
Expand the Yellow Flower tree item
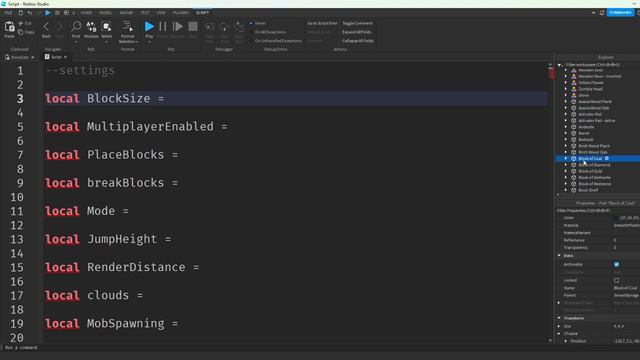566,82
